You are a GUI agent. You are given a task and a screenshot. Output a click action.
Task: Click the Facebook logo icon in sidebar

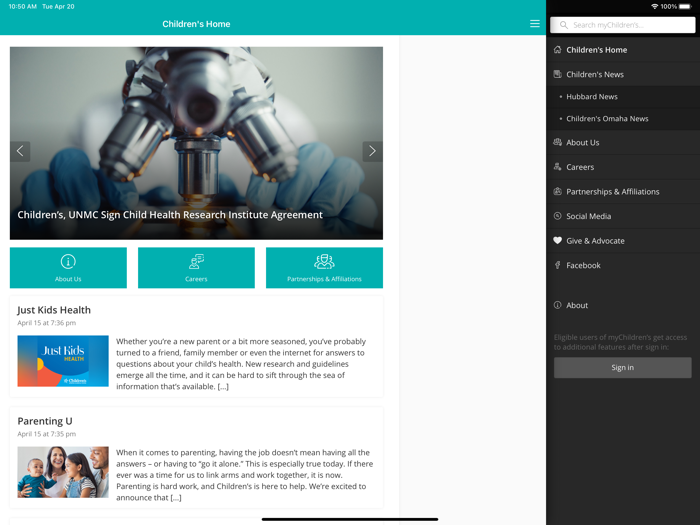click(x=558, y=265)
